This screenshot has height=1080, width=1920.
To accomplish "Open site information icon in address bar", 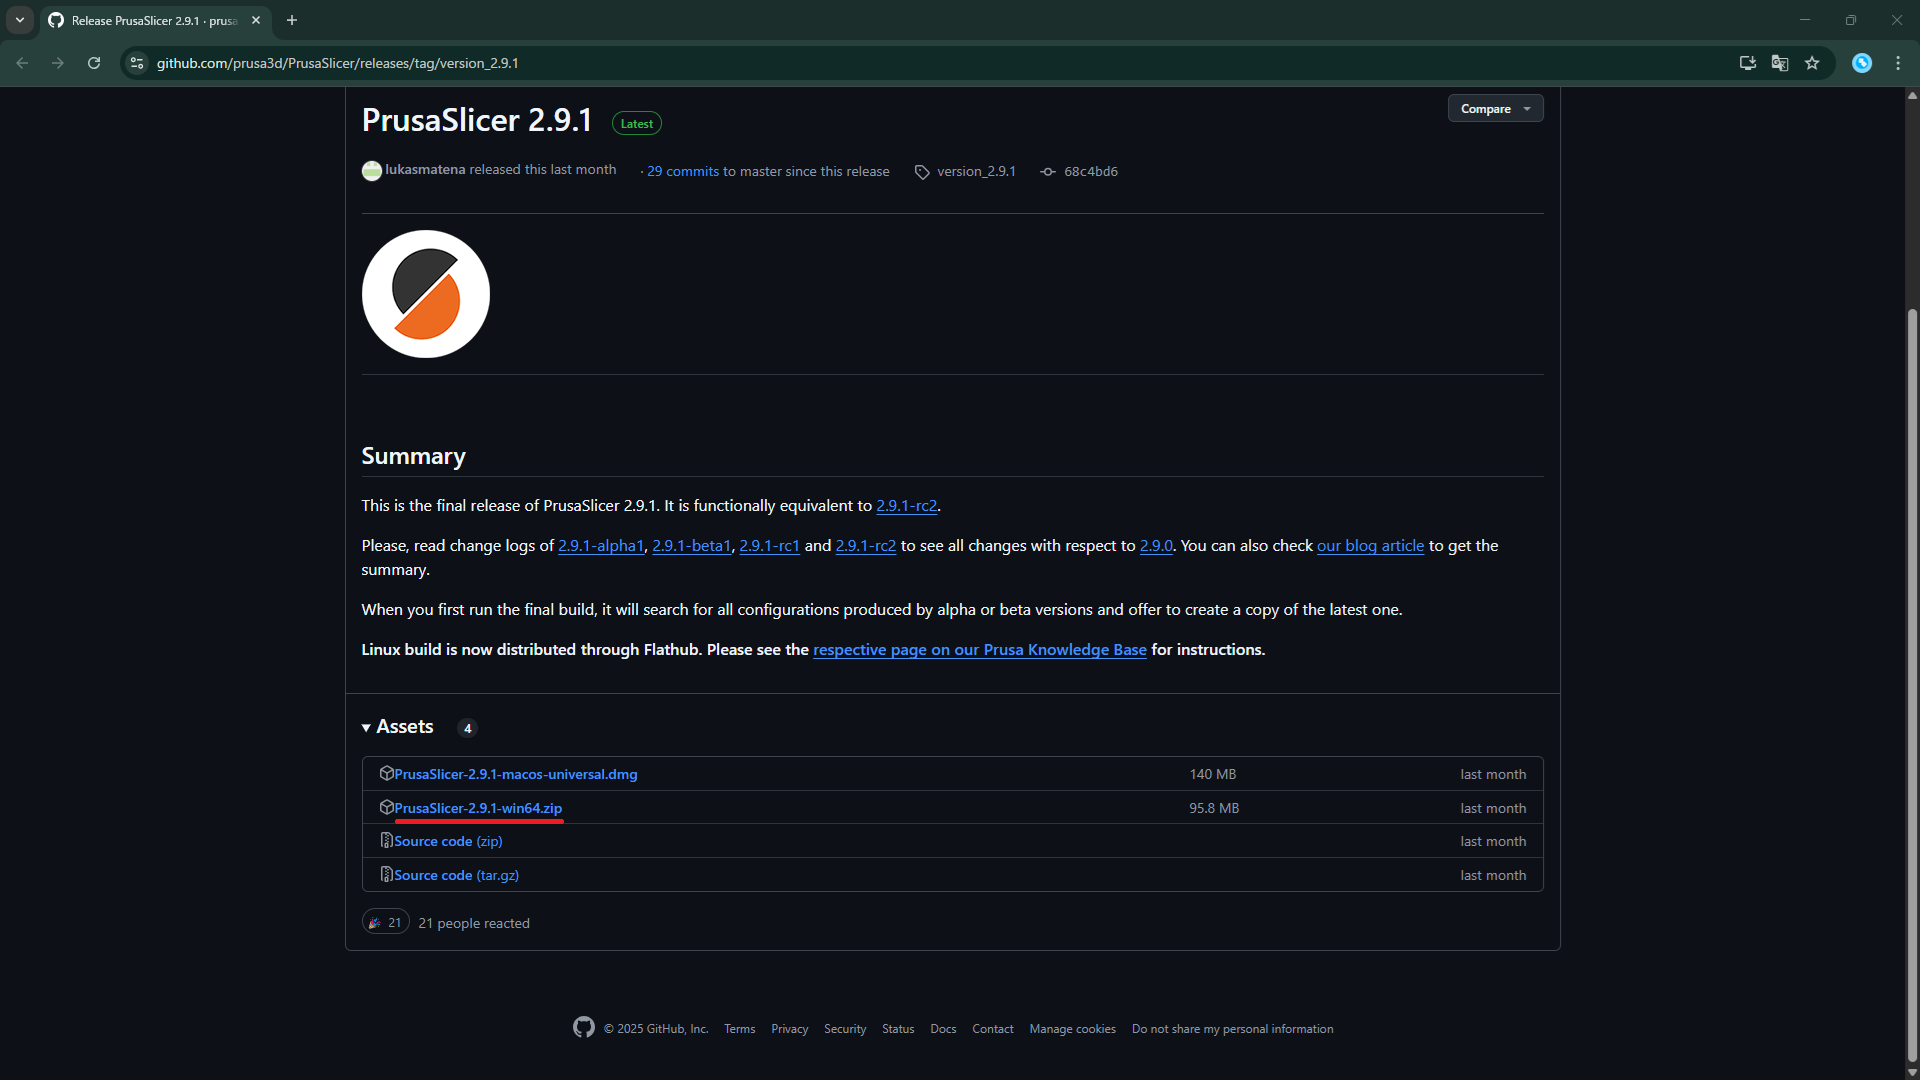I will 137,63.
